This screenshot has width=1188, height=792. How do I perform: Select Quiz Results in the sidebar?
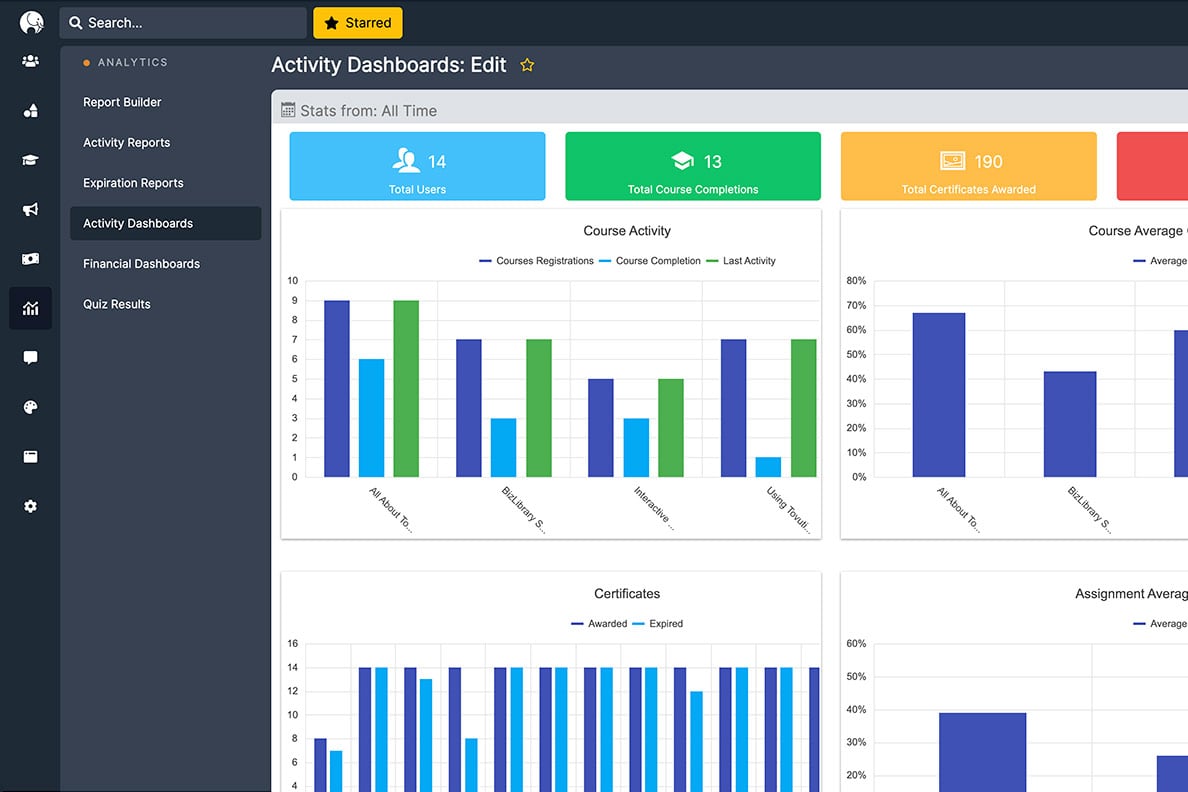click(116, 303)
